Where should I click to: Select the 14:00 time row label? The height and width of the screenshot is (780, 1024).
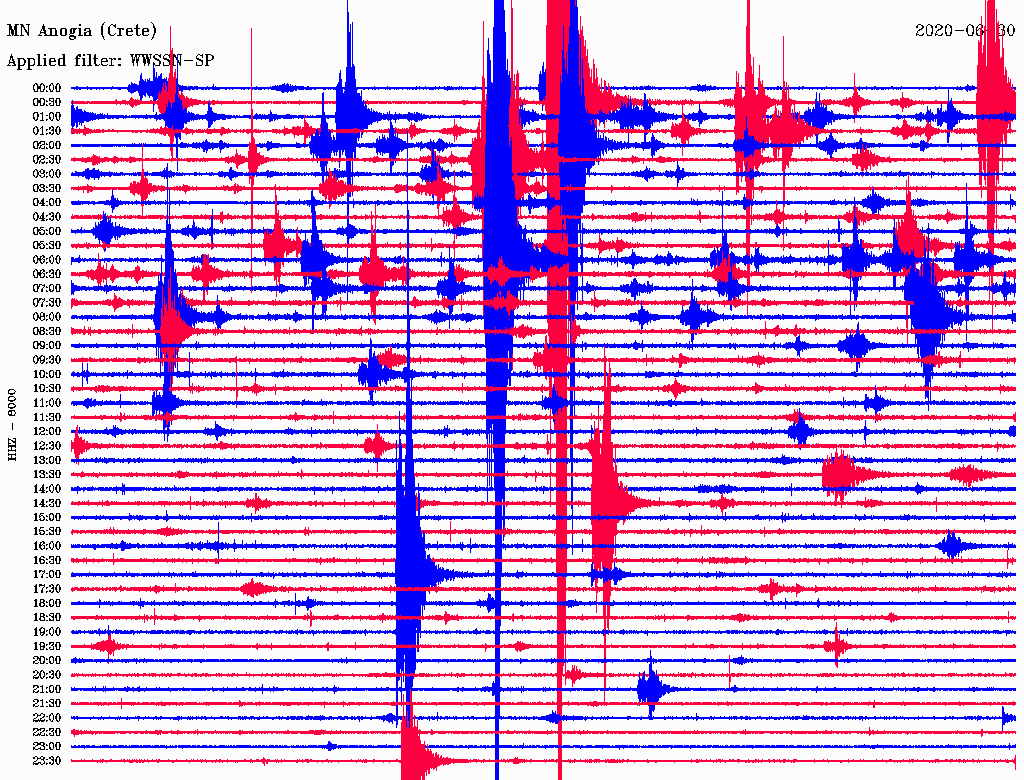pos(47,489)
